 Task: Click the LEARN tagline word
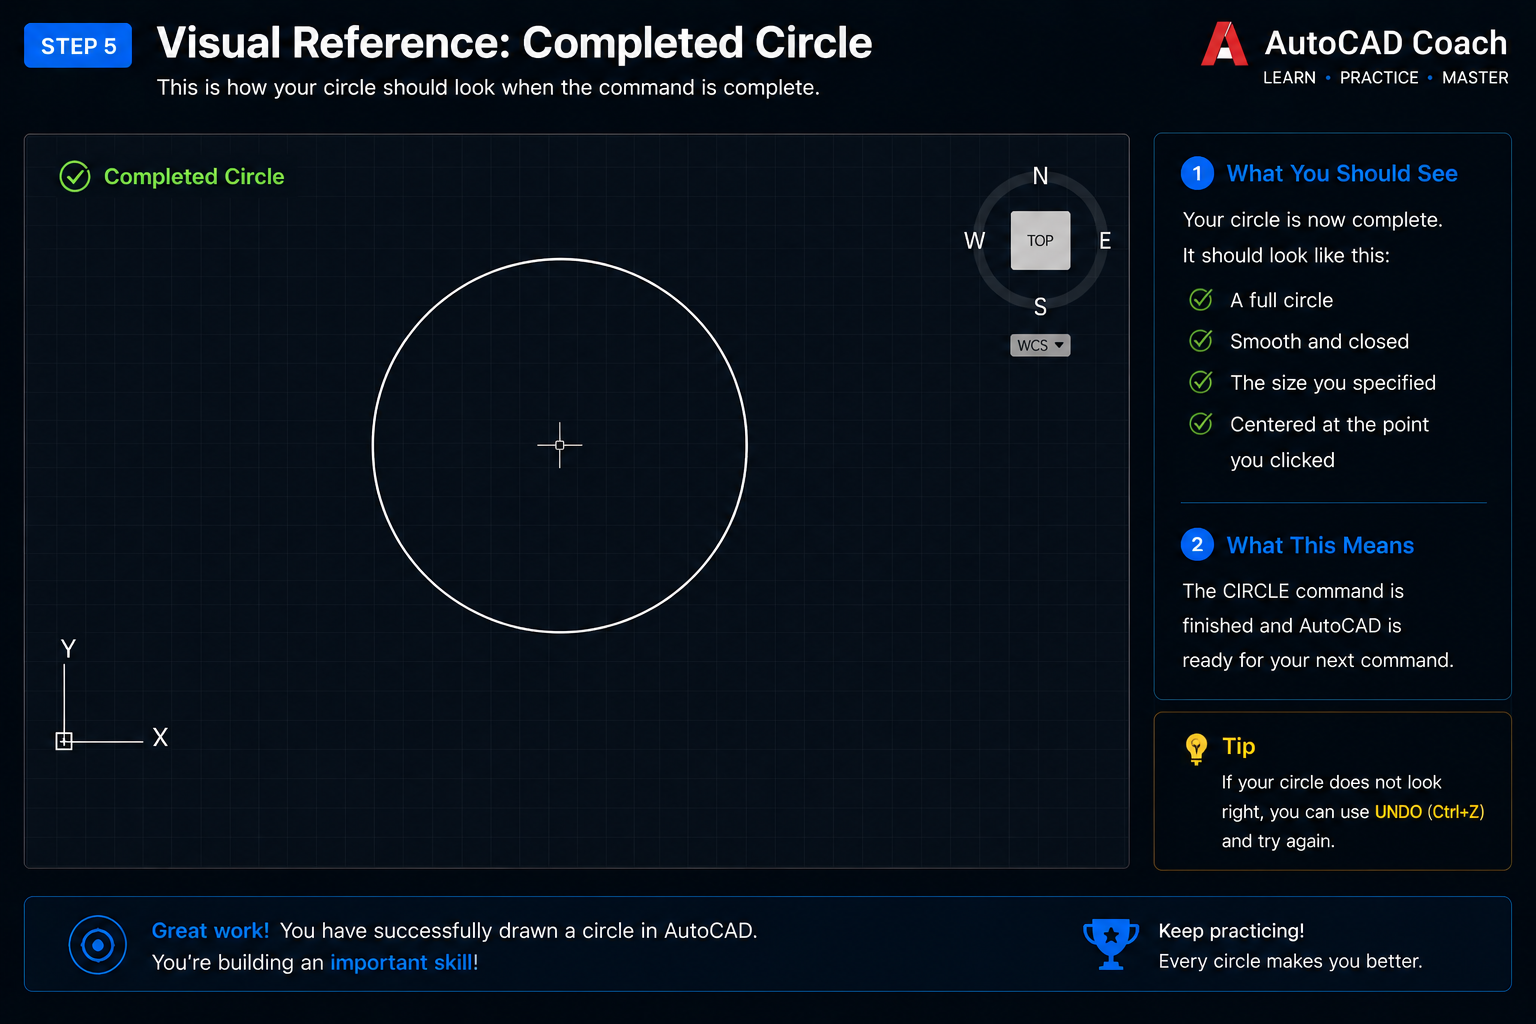1289,78
